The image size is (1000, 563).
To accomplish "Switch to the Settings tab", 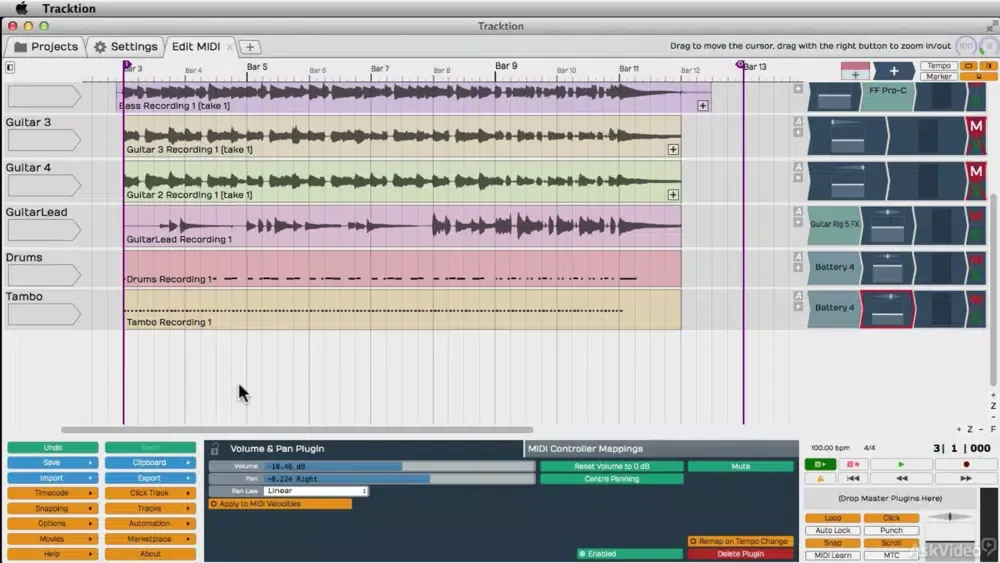I will [x=126, y=47].
